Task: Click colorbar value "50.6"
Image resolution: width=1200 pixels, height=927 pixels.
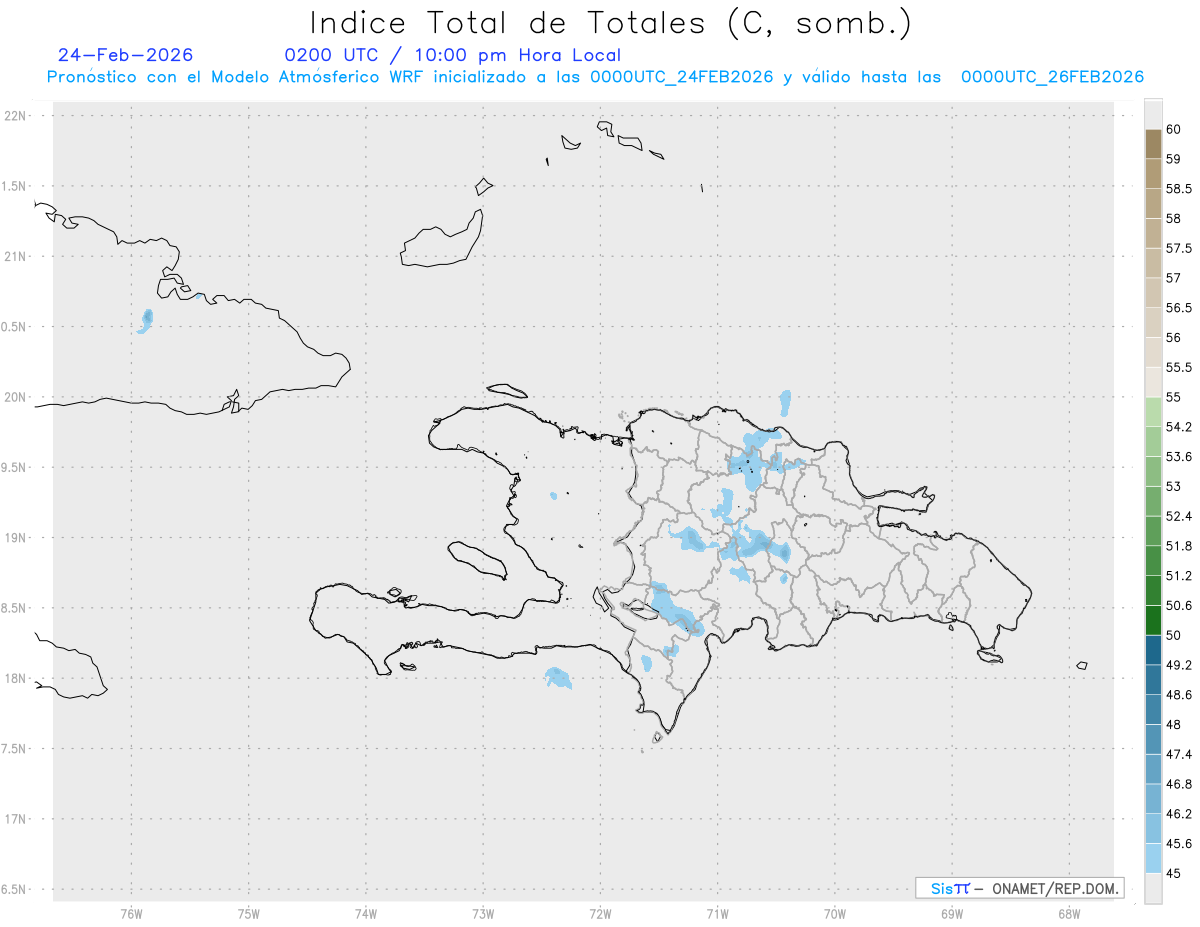Action: pos(1178,606)
